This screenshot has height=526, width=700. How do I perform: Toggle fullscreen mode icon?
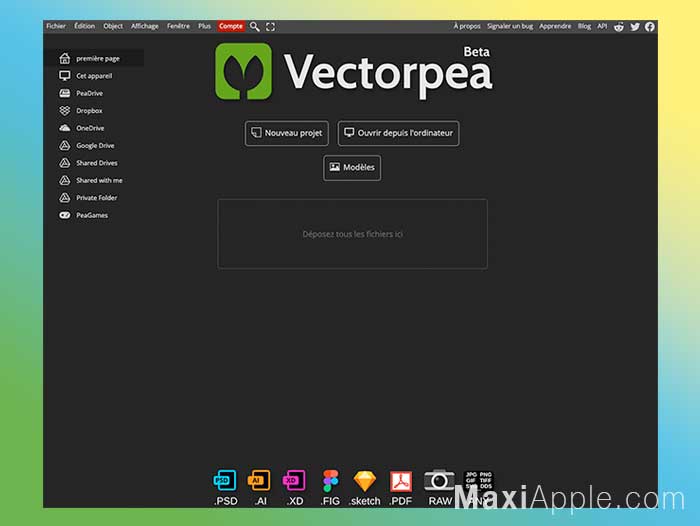(271, 27)
